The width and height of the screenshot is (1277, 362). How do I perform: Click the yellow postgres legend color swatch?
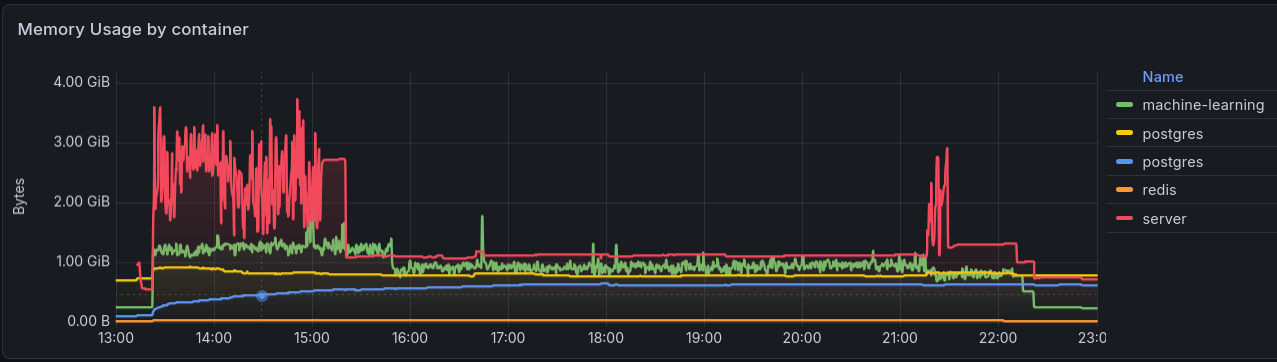[x=1124, y=133]
